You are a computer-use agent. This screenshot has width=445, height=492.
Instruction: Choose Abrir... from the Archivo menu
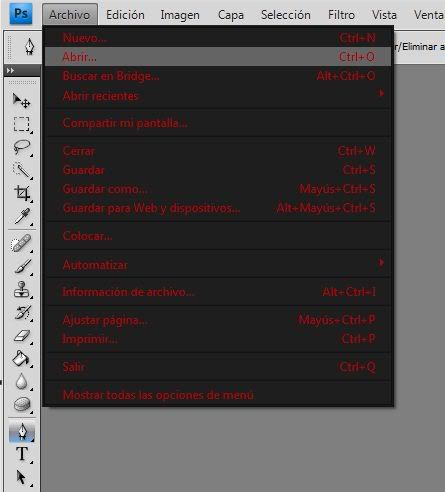pyautogui.click(x=218, y=57)
